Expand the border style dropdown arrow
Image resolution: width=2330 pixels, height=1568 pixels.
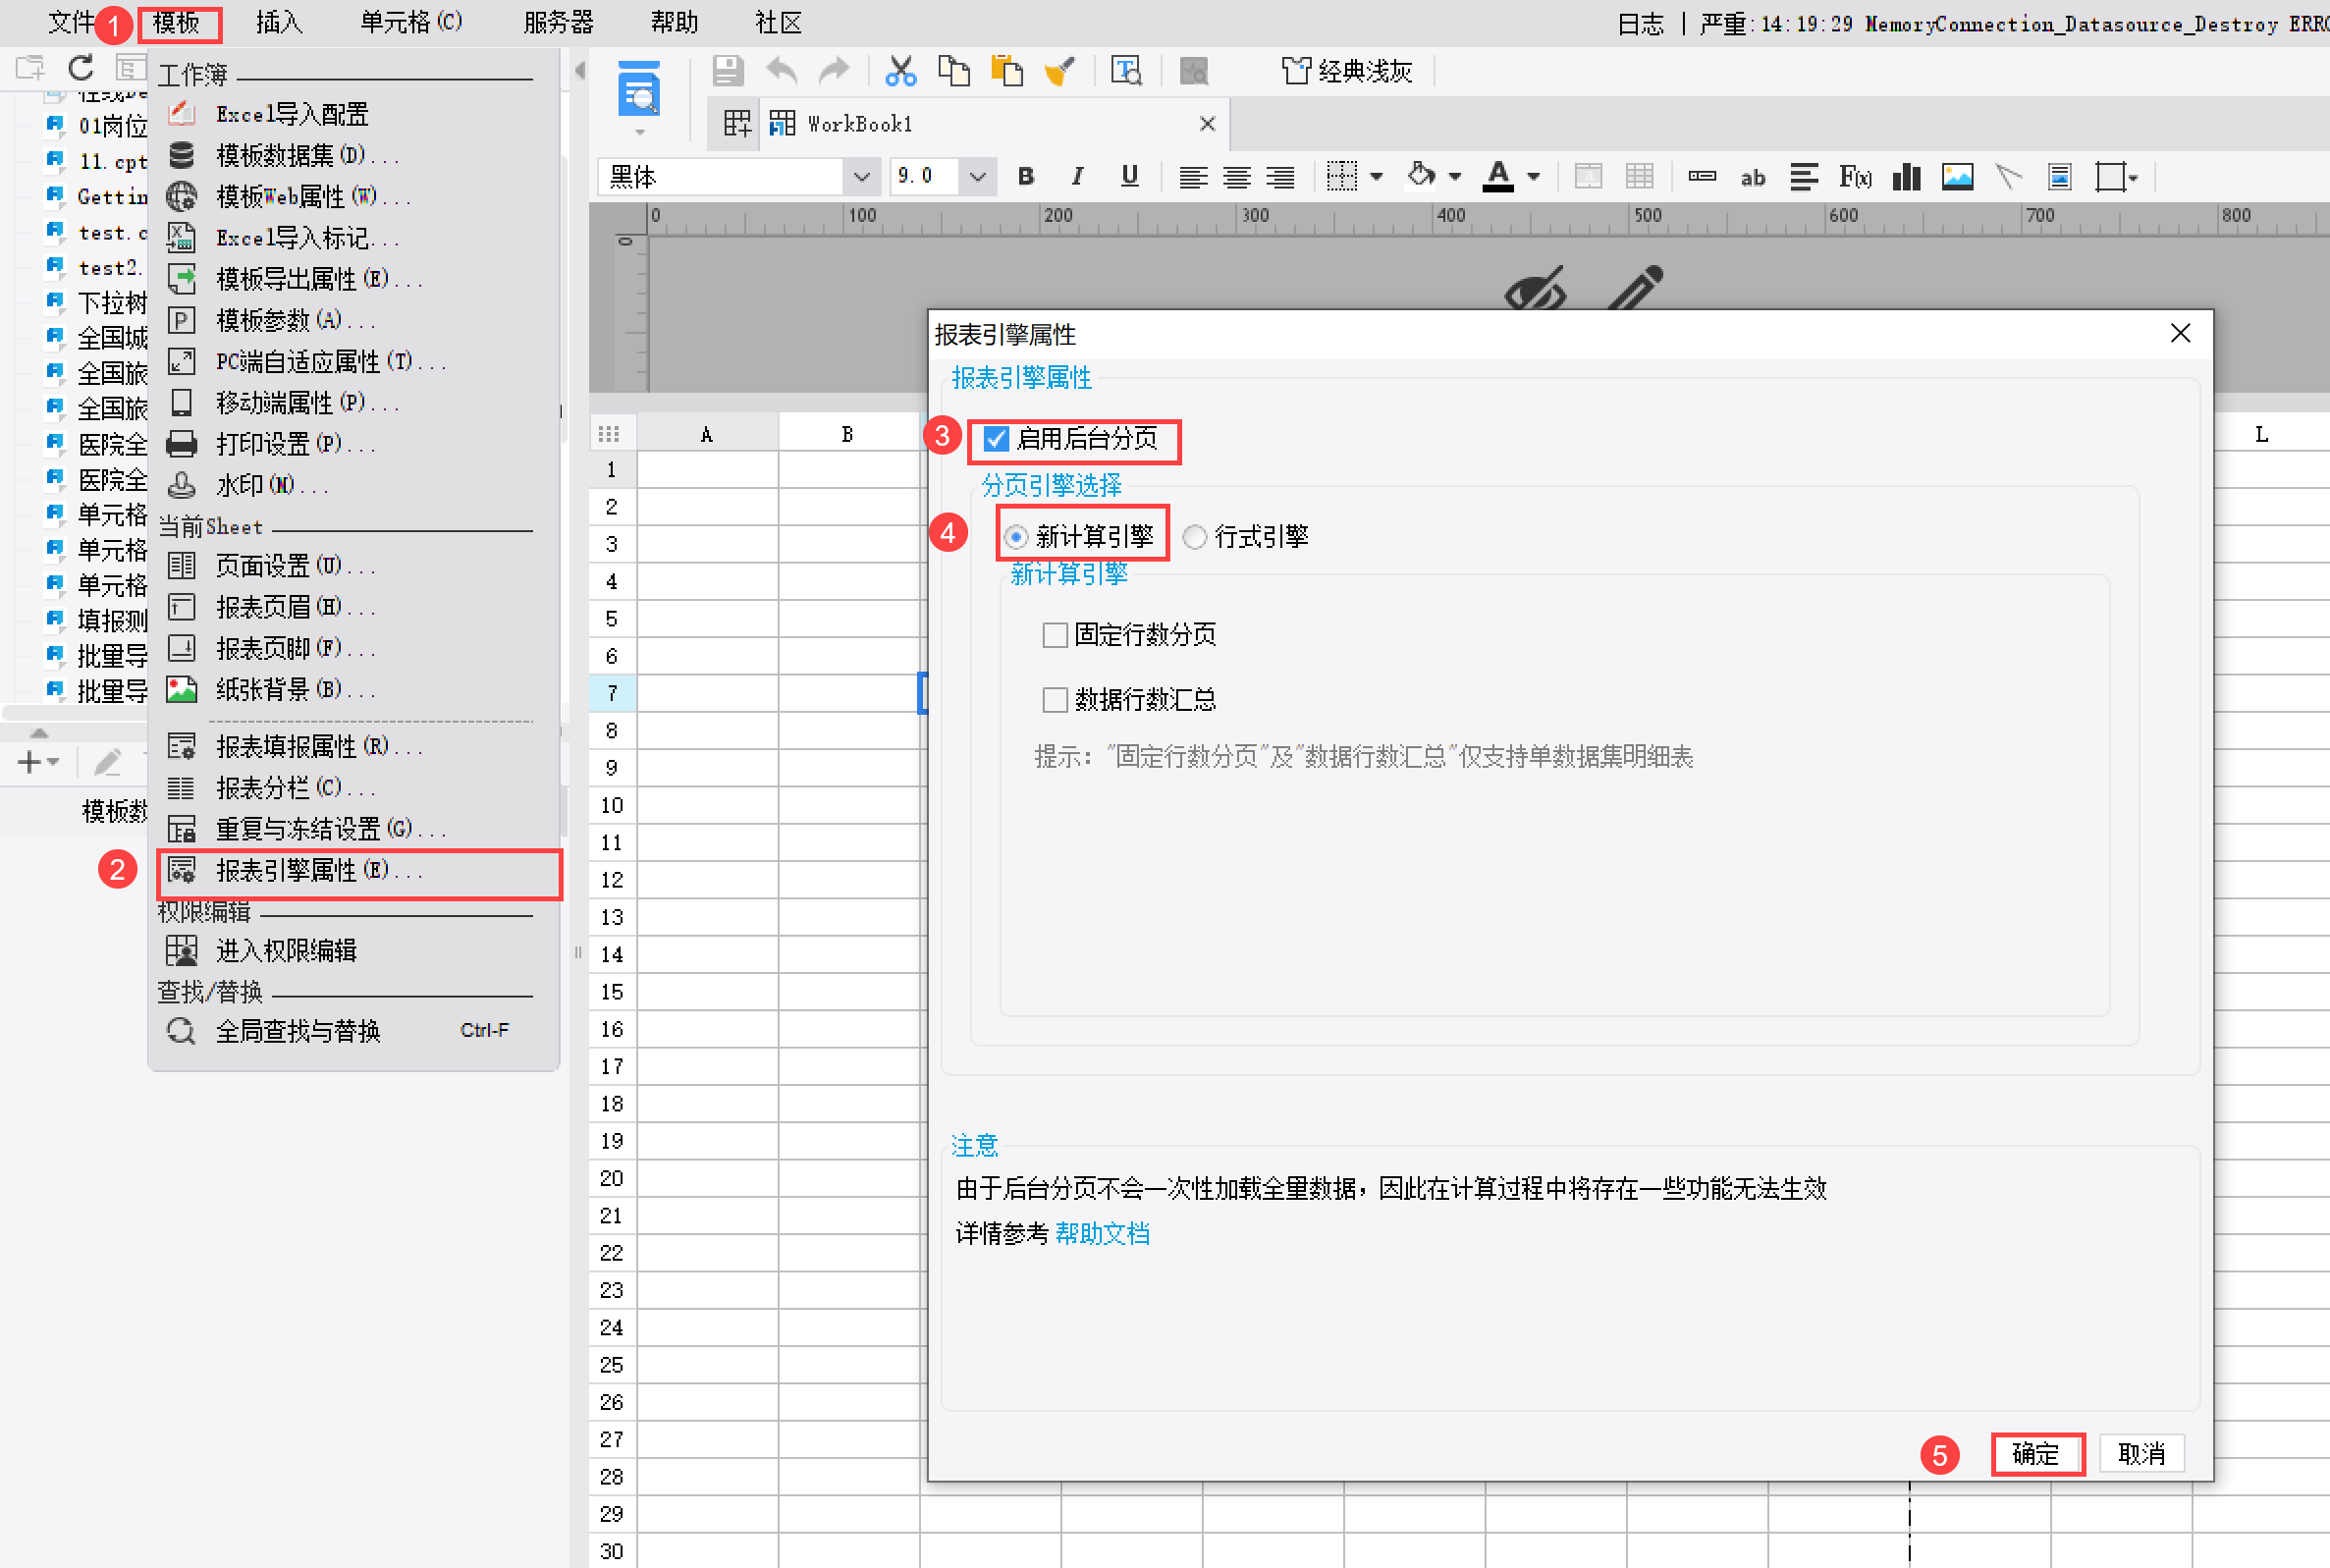(x=1376, y=178)
